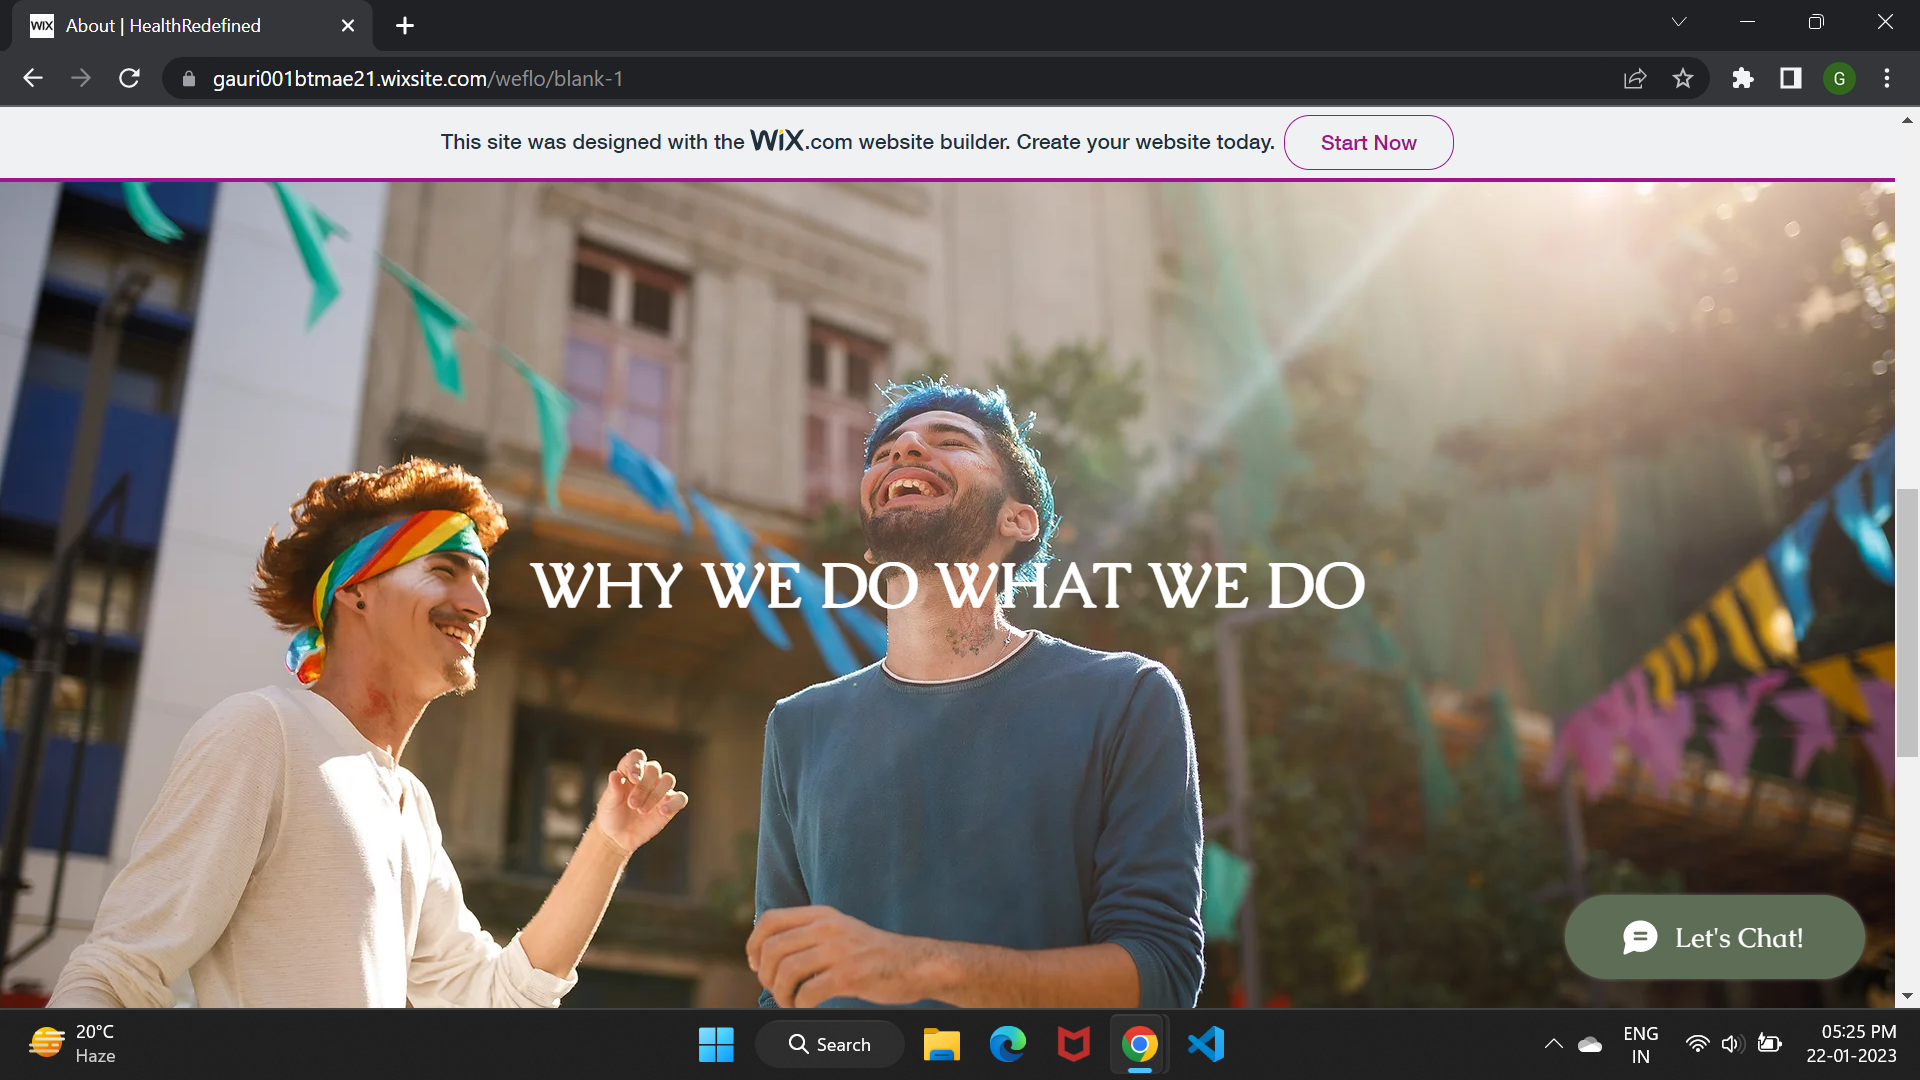Open Visual Studio Code from taskbar

1206,1044
